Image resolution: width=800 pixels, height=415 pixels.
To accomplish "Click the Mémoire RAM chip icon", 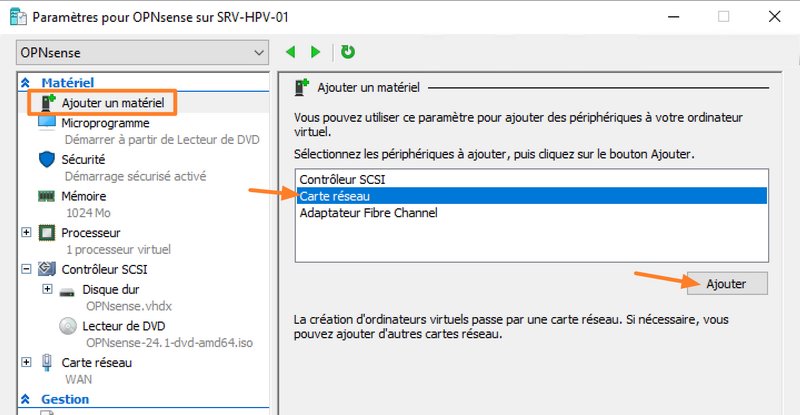I will pos(46,196).
